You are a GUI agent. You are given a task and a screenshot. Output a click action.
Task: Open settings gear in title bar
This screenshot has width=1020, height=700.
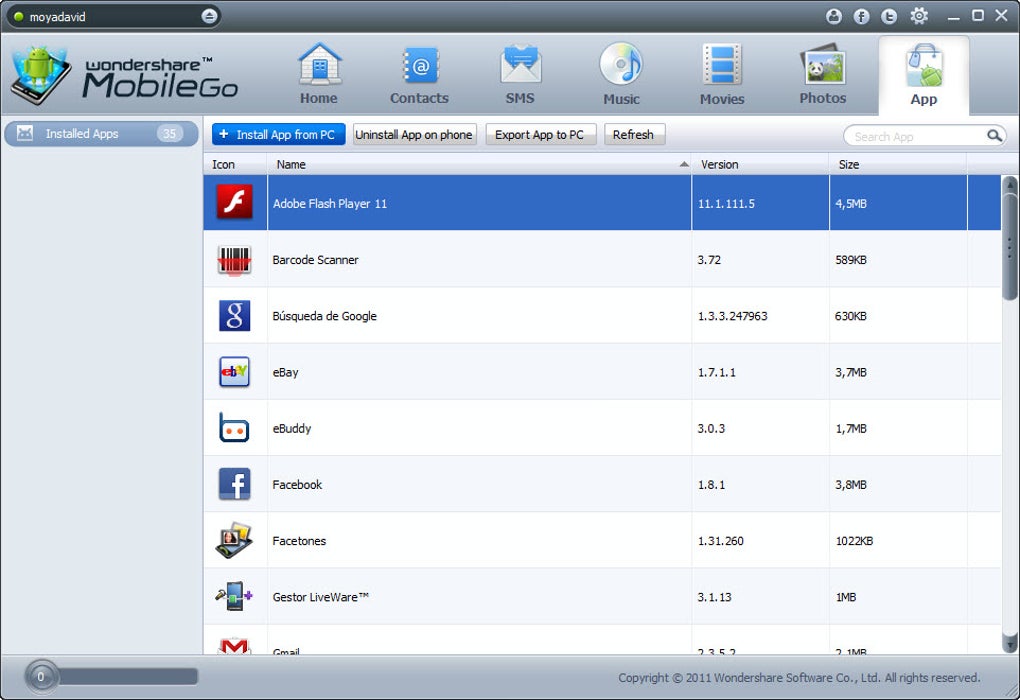[x=919, y=16]
